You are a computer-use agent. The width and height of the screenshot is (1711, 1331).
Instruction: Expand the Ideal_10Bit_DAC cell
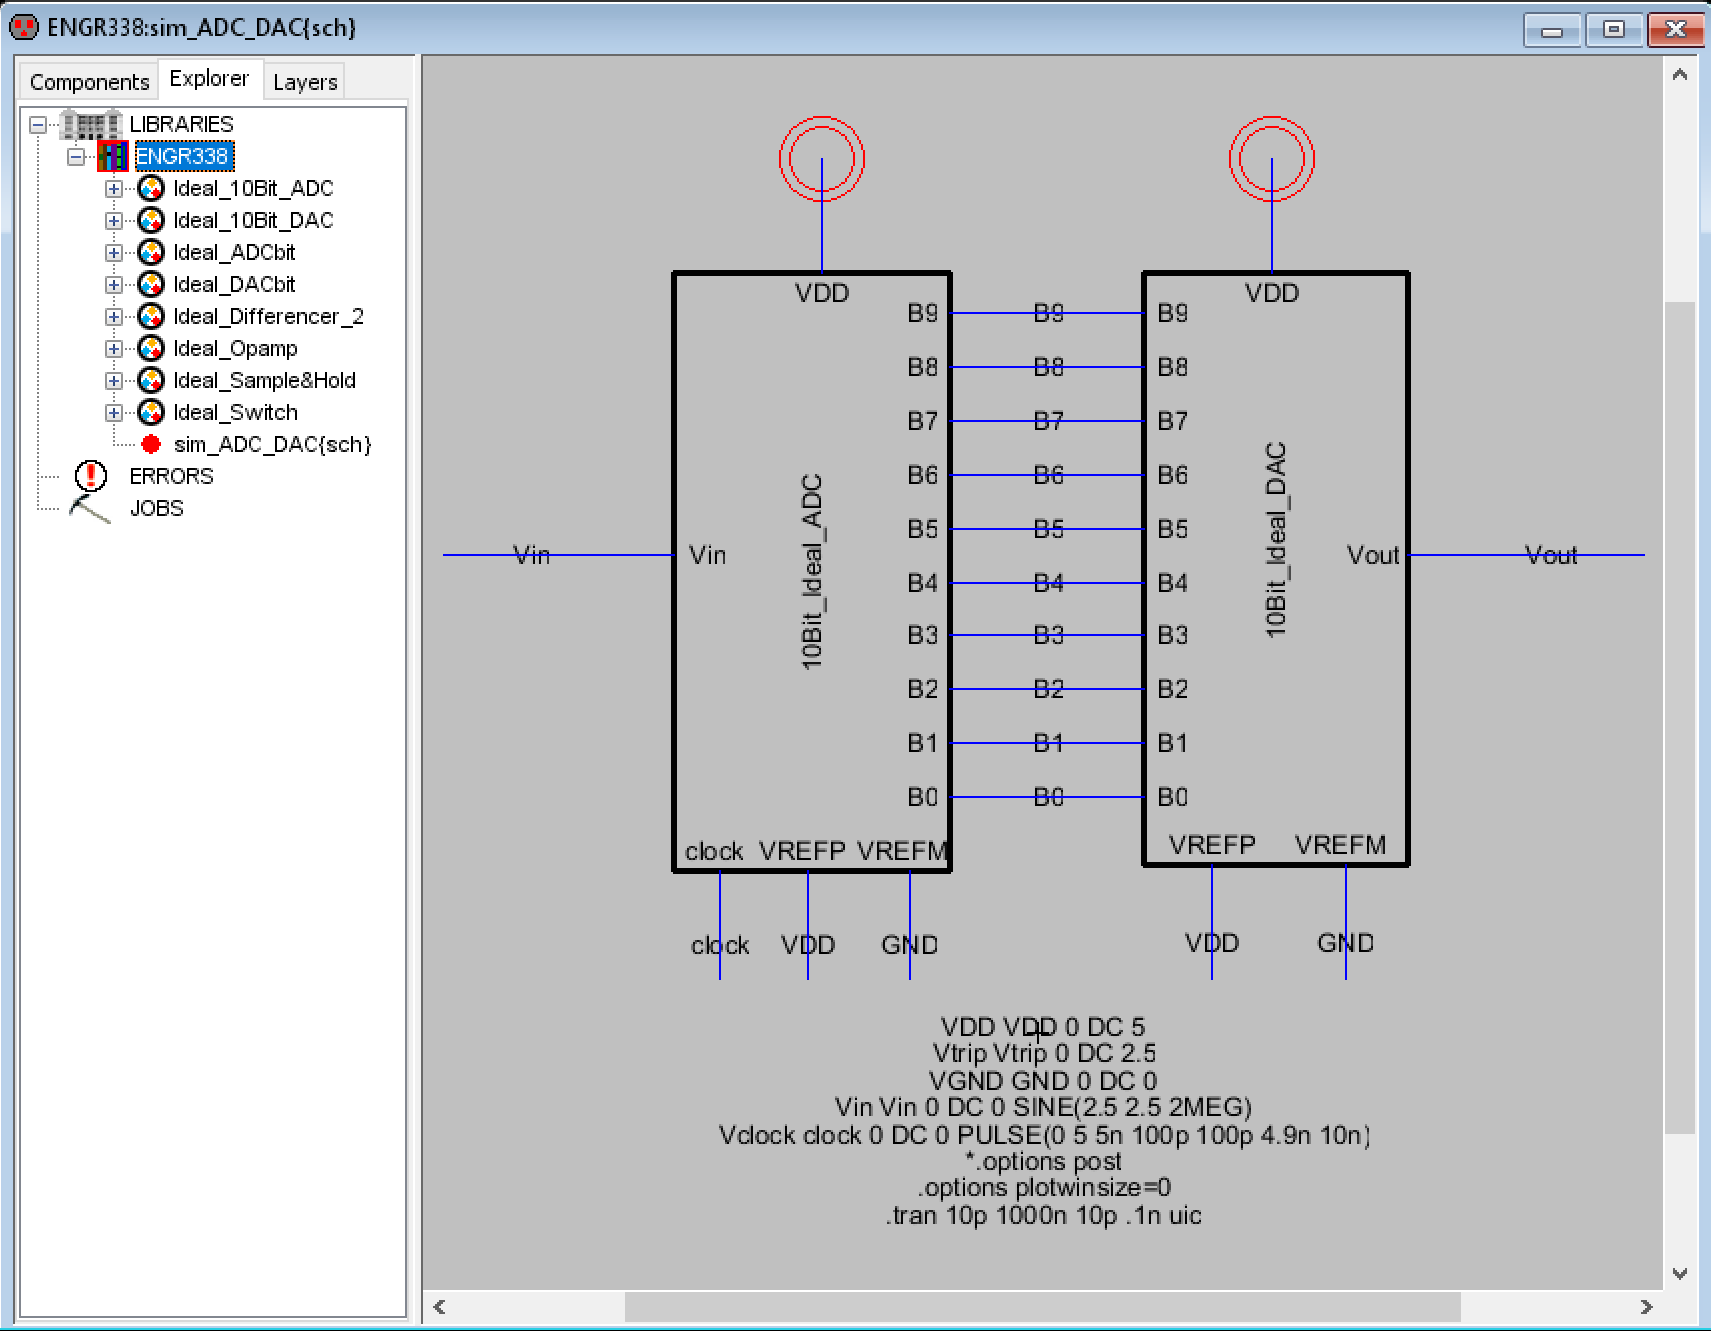114,221
